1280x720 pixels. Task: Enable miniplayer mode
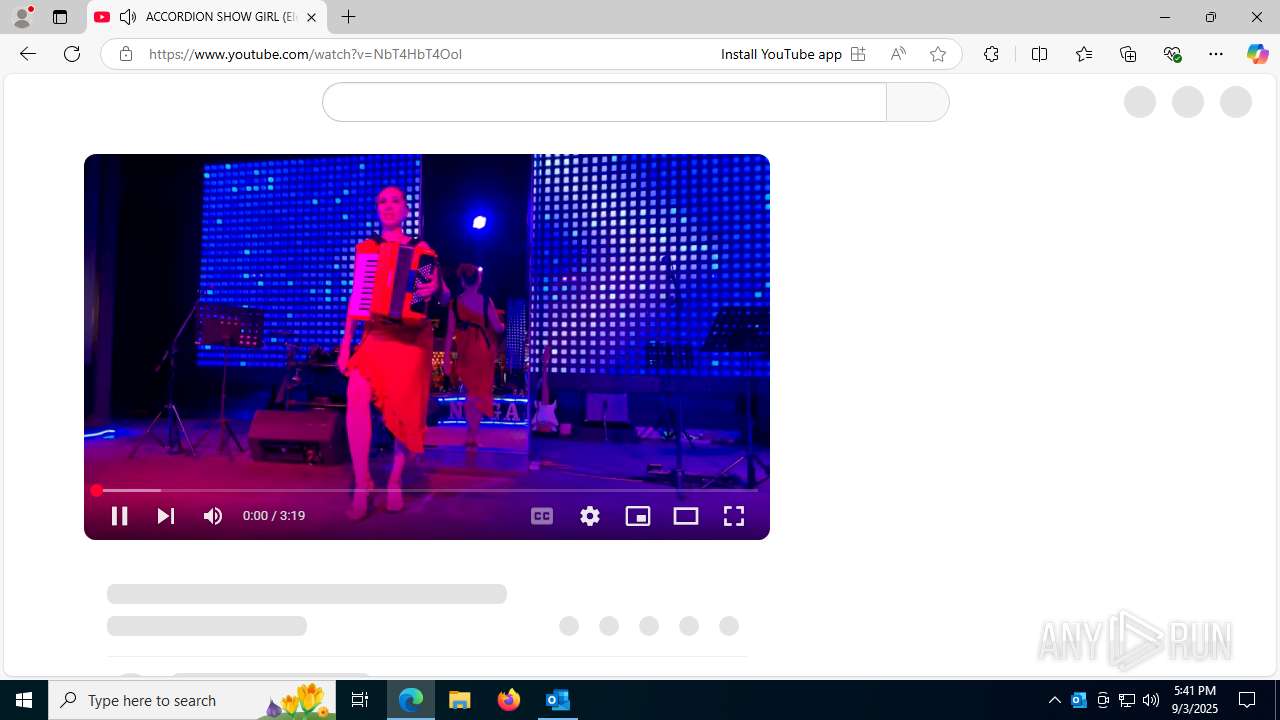[x=638, y=516]
